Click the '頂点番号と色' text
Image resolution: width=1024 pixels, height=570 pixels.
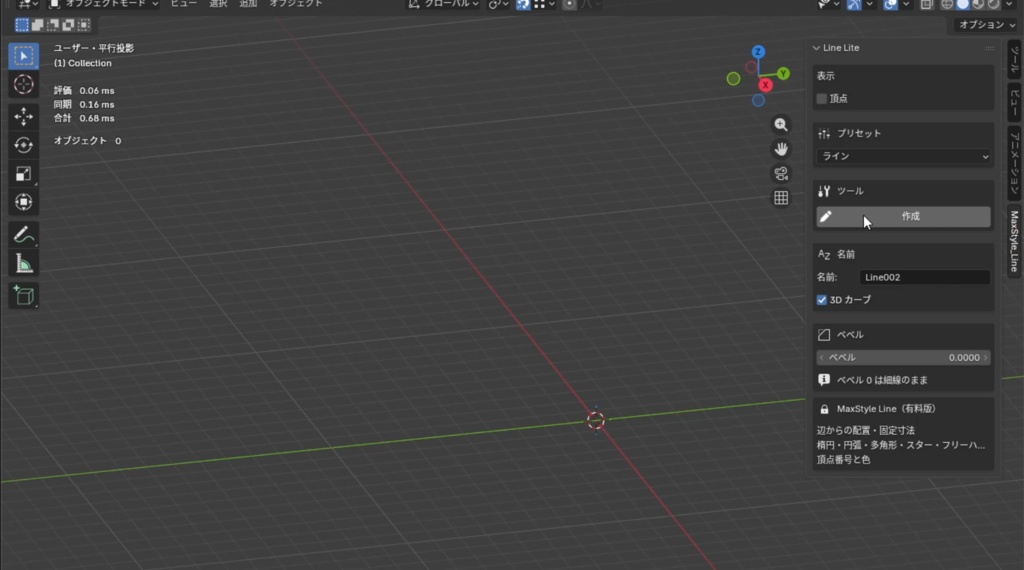[843, 460]
